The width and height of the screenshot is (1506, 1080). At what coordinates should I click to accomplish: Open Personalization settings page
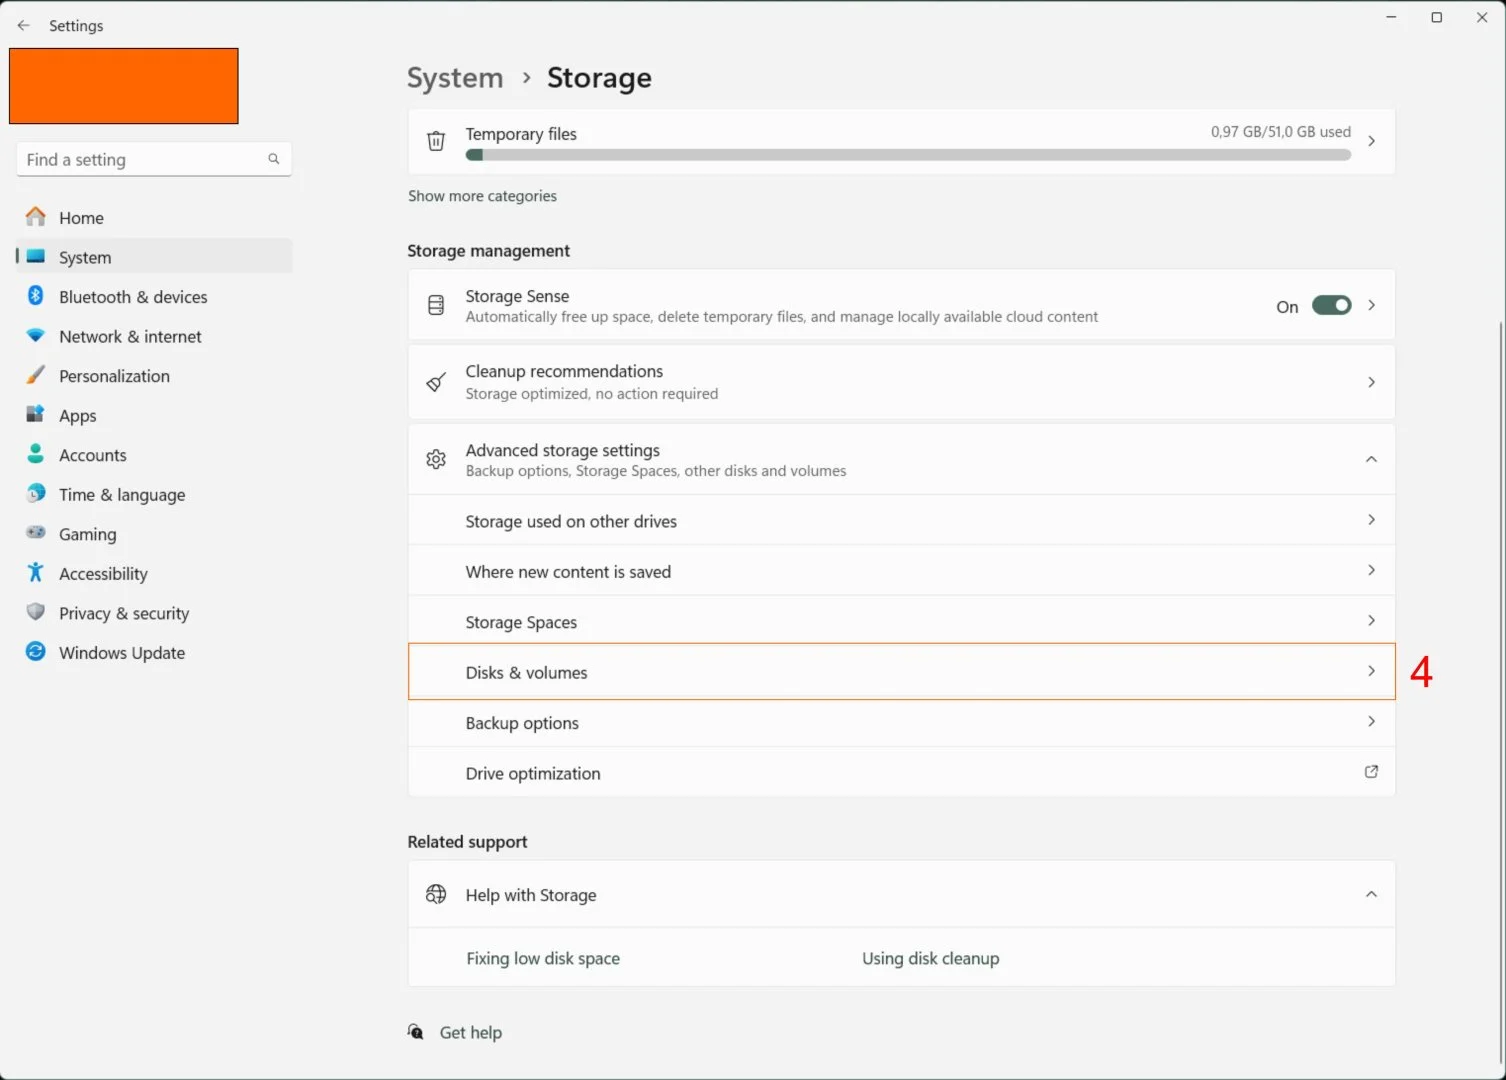click(153, 376)
